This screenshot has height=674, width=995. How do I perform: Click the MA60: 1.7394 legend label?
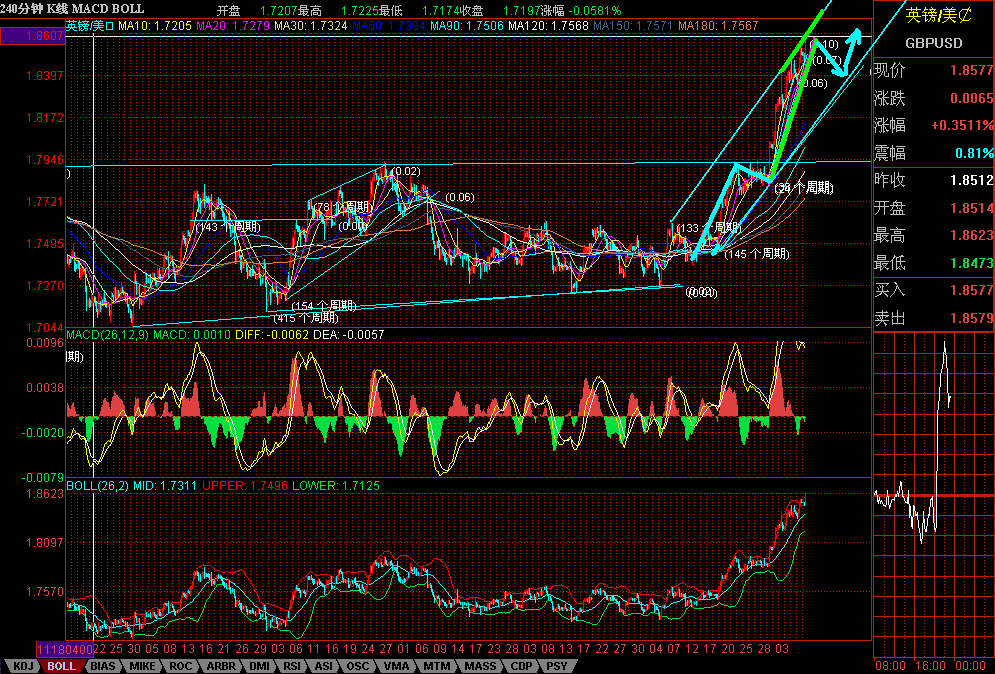coord(388,26)
